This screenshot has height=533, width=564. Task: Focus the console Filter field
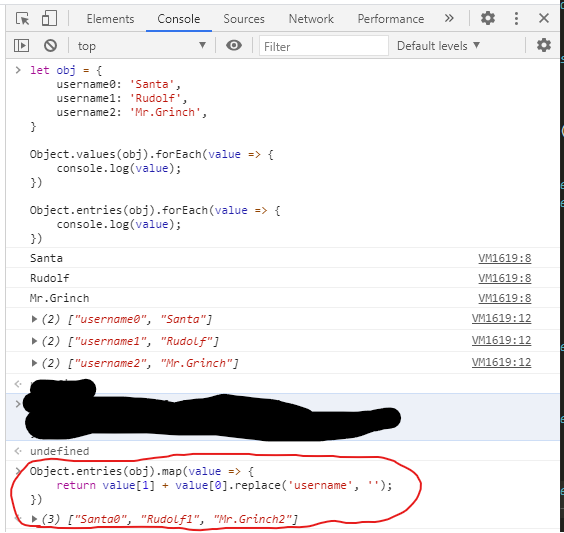pos(323,46)
